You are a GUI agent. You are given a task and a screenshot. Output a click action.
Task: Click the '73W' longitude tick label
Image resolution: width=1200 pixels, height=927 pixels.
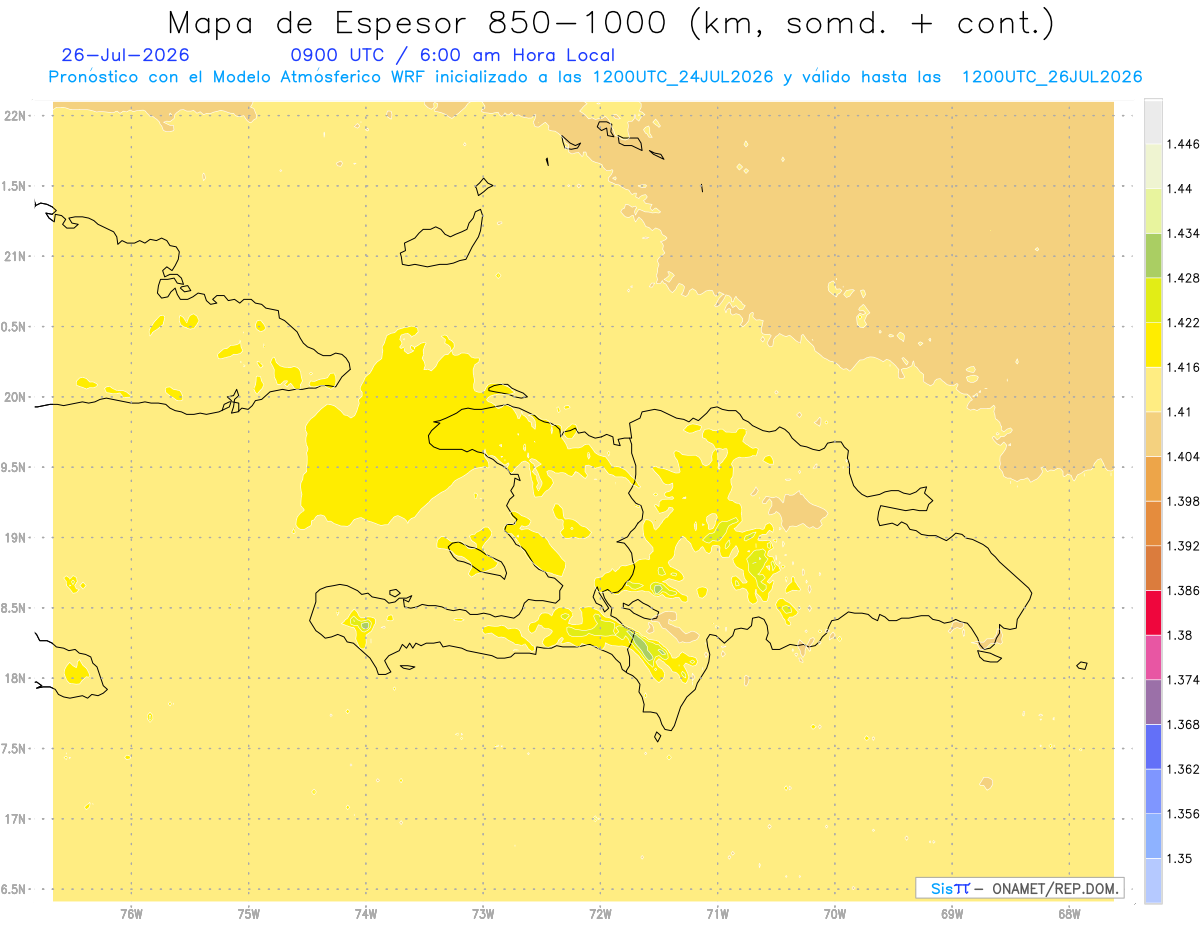[483, 914]
